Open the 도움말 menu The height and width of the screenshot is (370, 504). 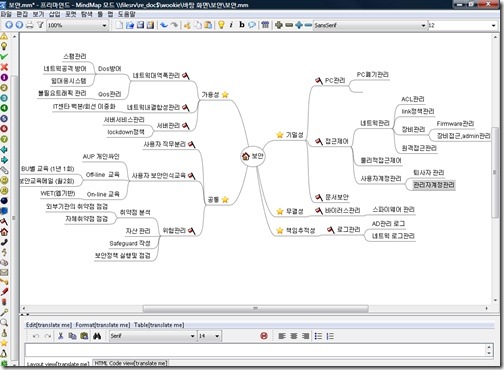coord(127,14)
